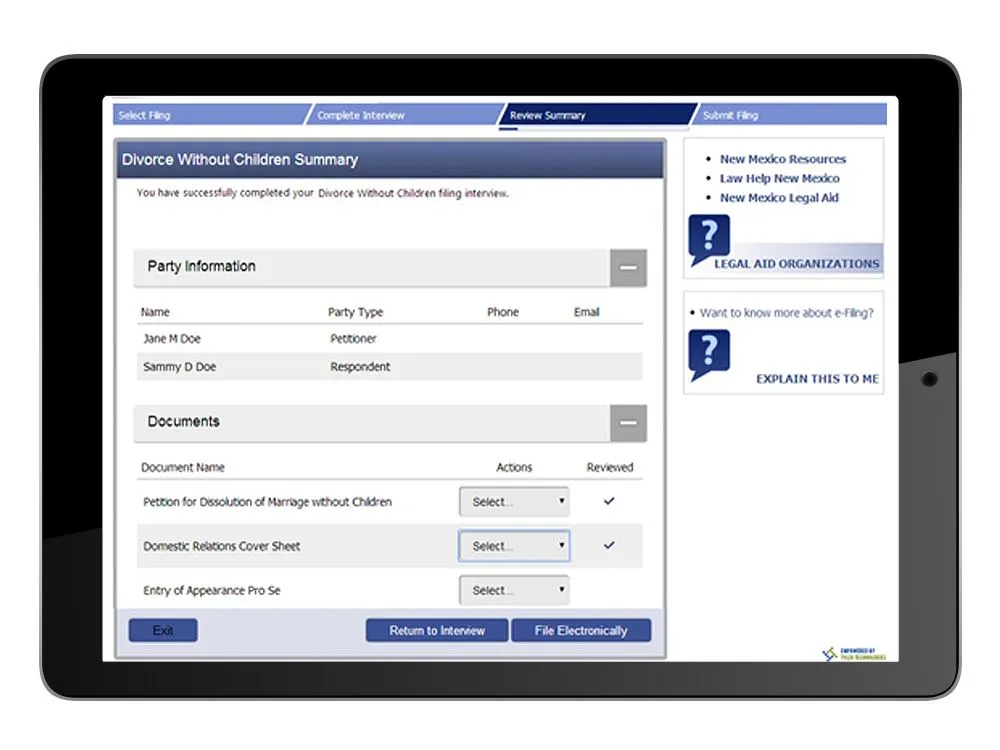
Task: Click the Exit button
Action: [163, 631]
